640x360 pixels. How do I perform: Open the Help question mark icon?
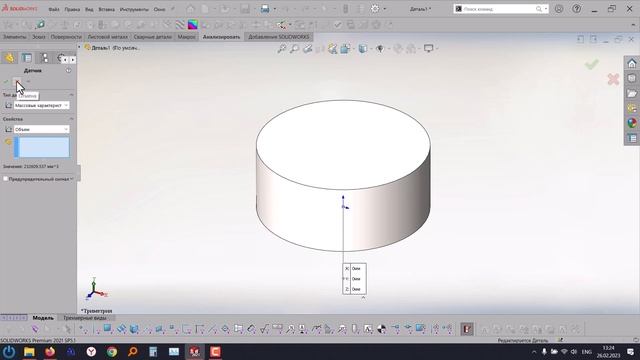point(576,9)
